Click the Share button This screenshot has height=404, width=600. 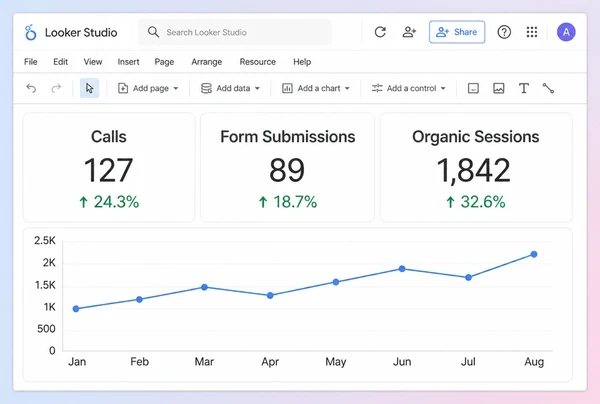pyautogui.click(x=457, y=32)
